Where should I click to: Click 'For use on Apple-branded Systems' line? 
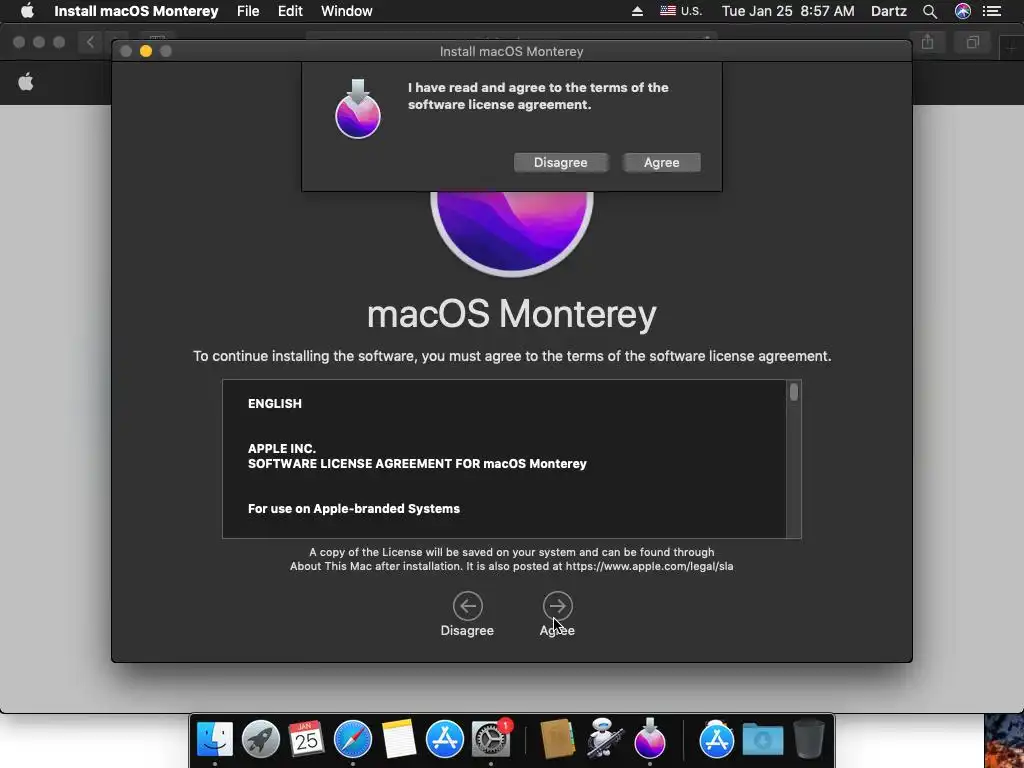(x=354, y=509)
